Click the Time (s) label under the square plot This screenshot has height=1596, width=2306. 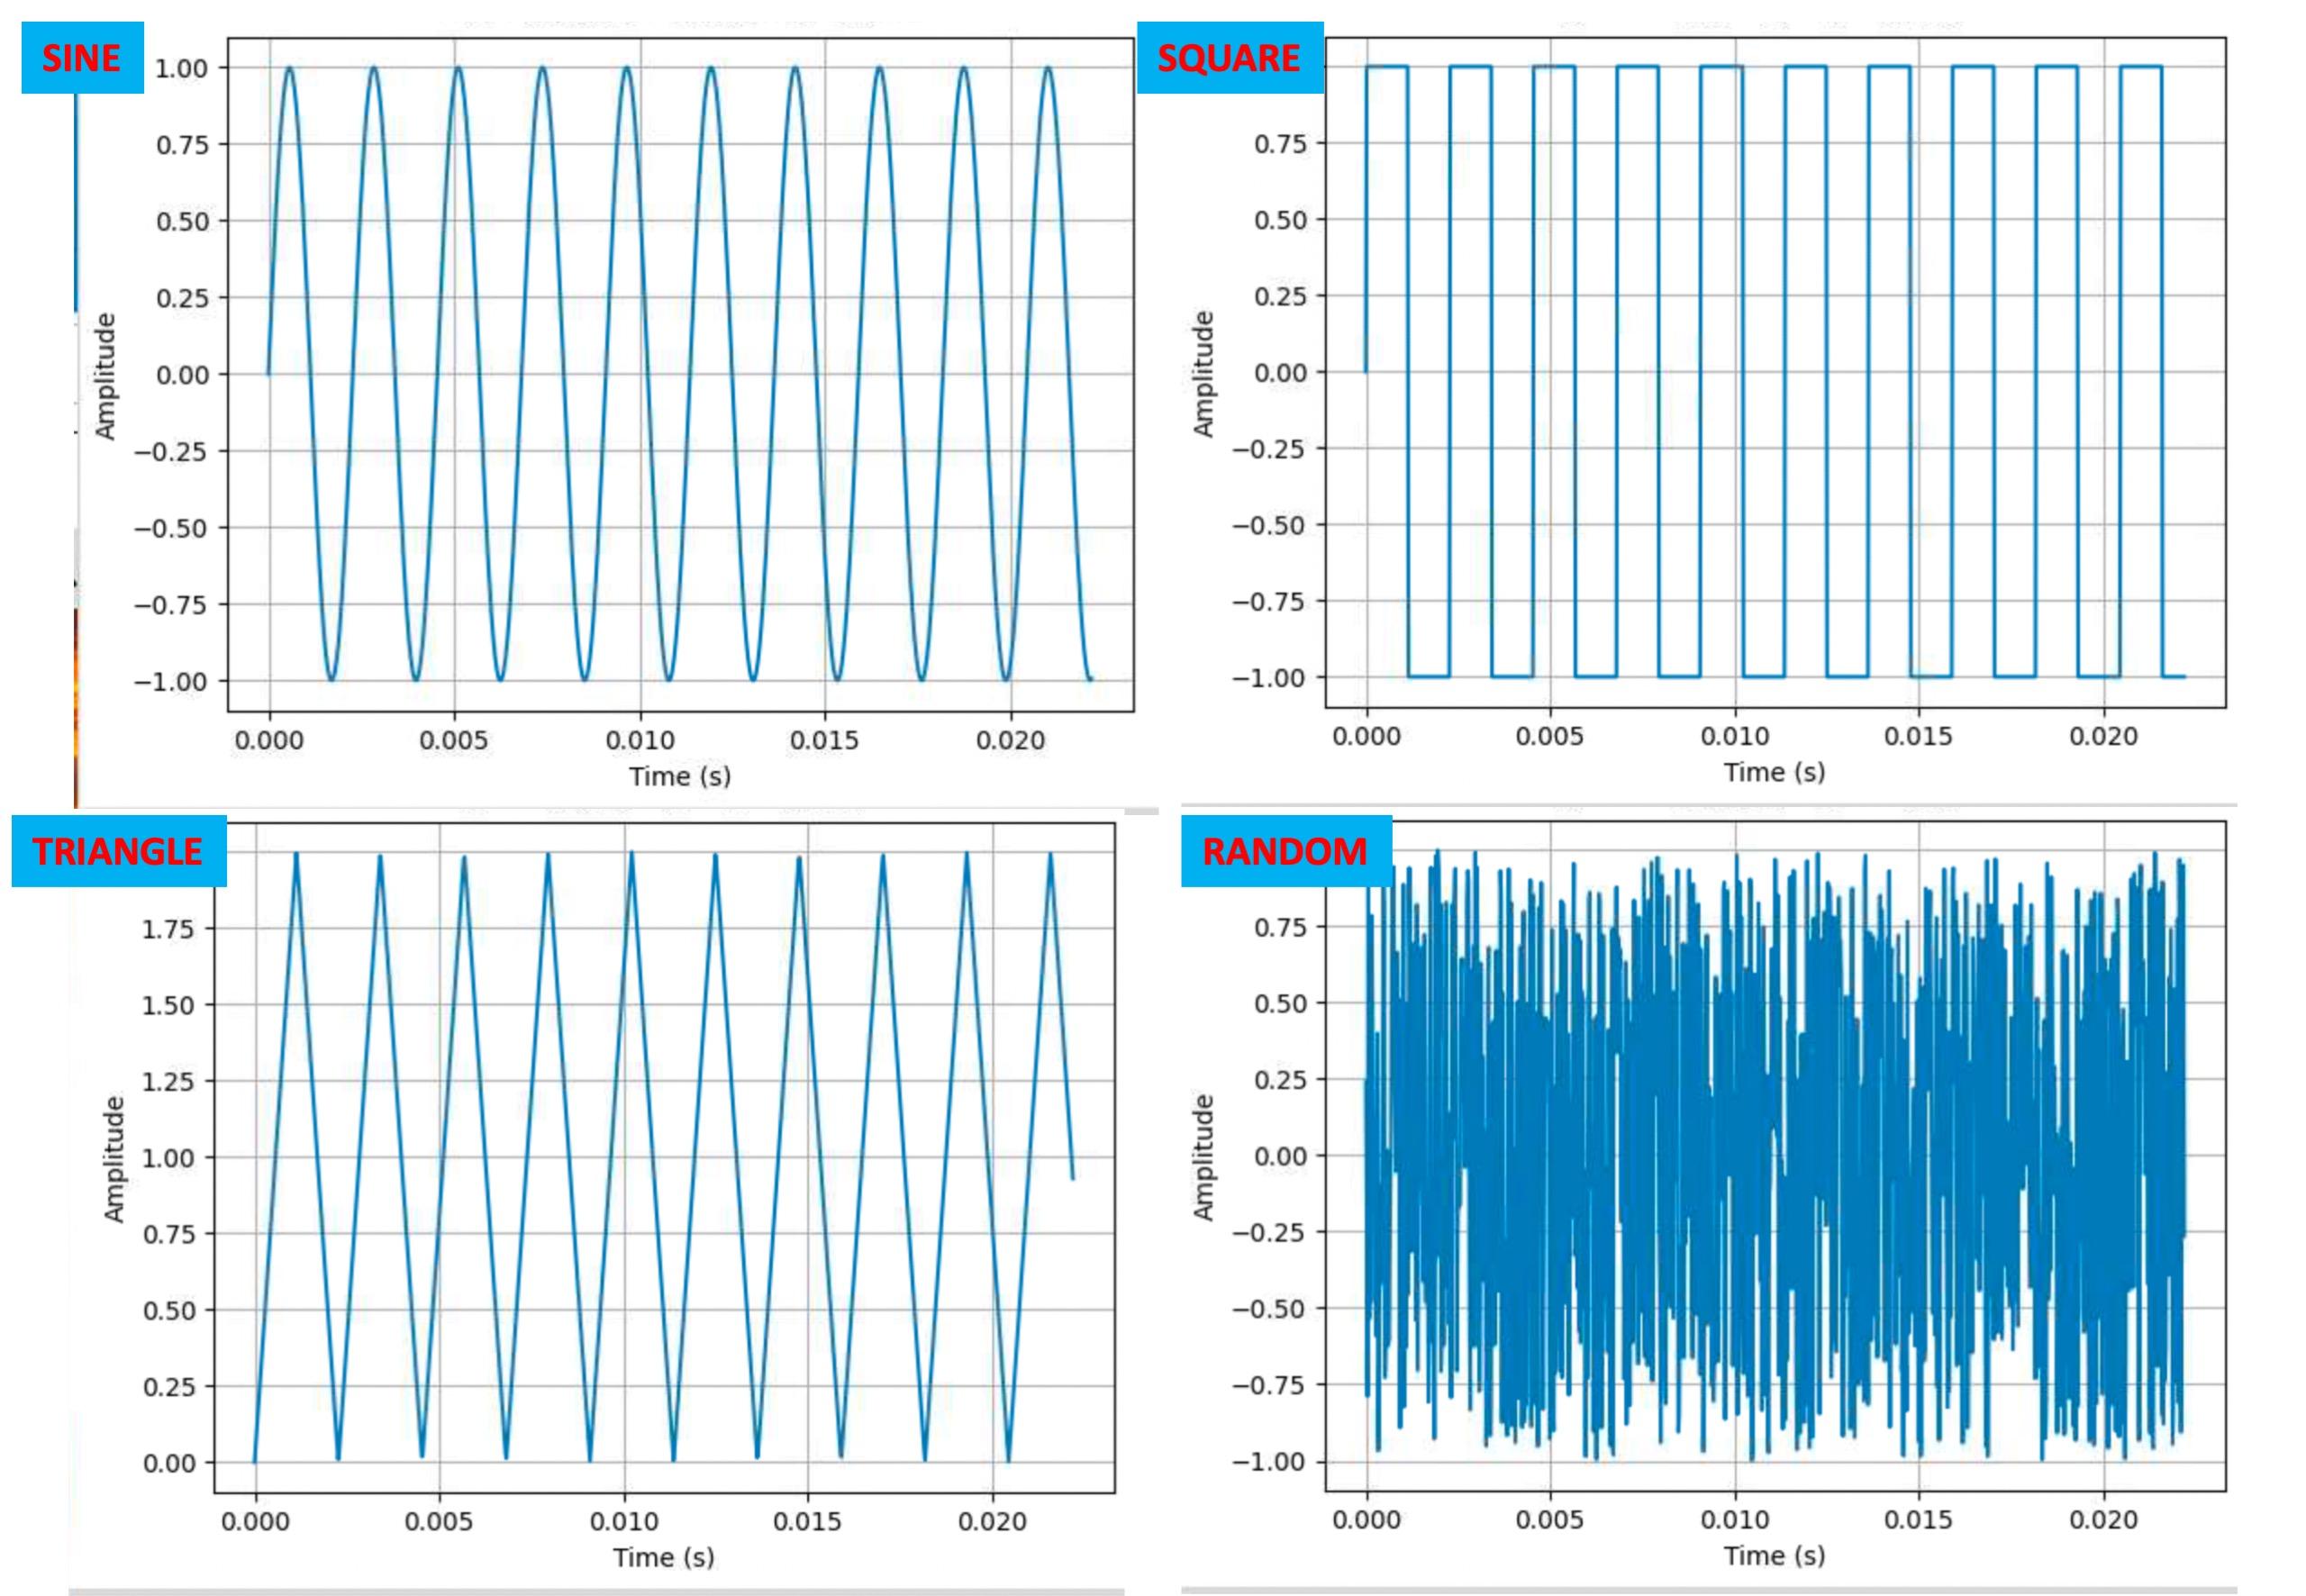1774,773
